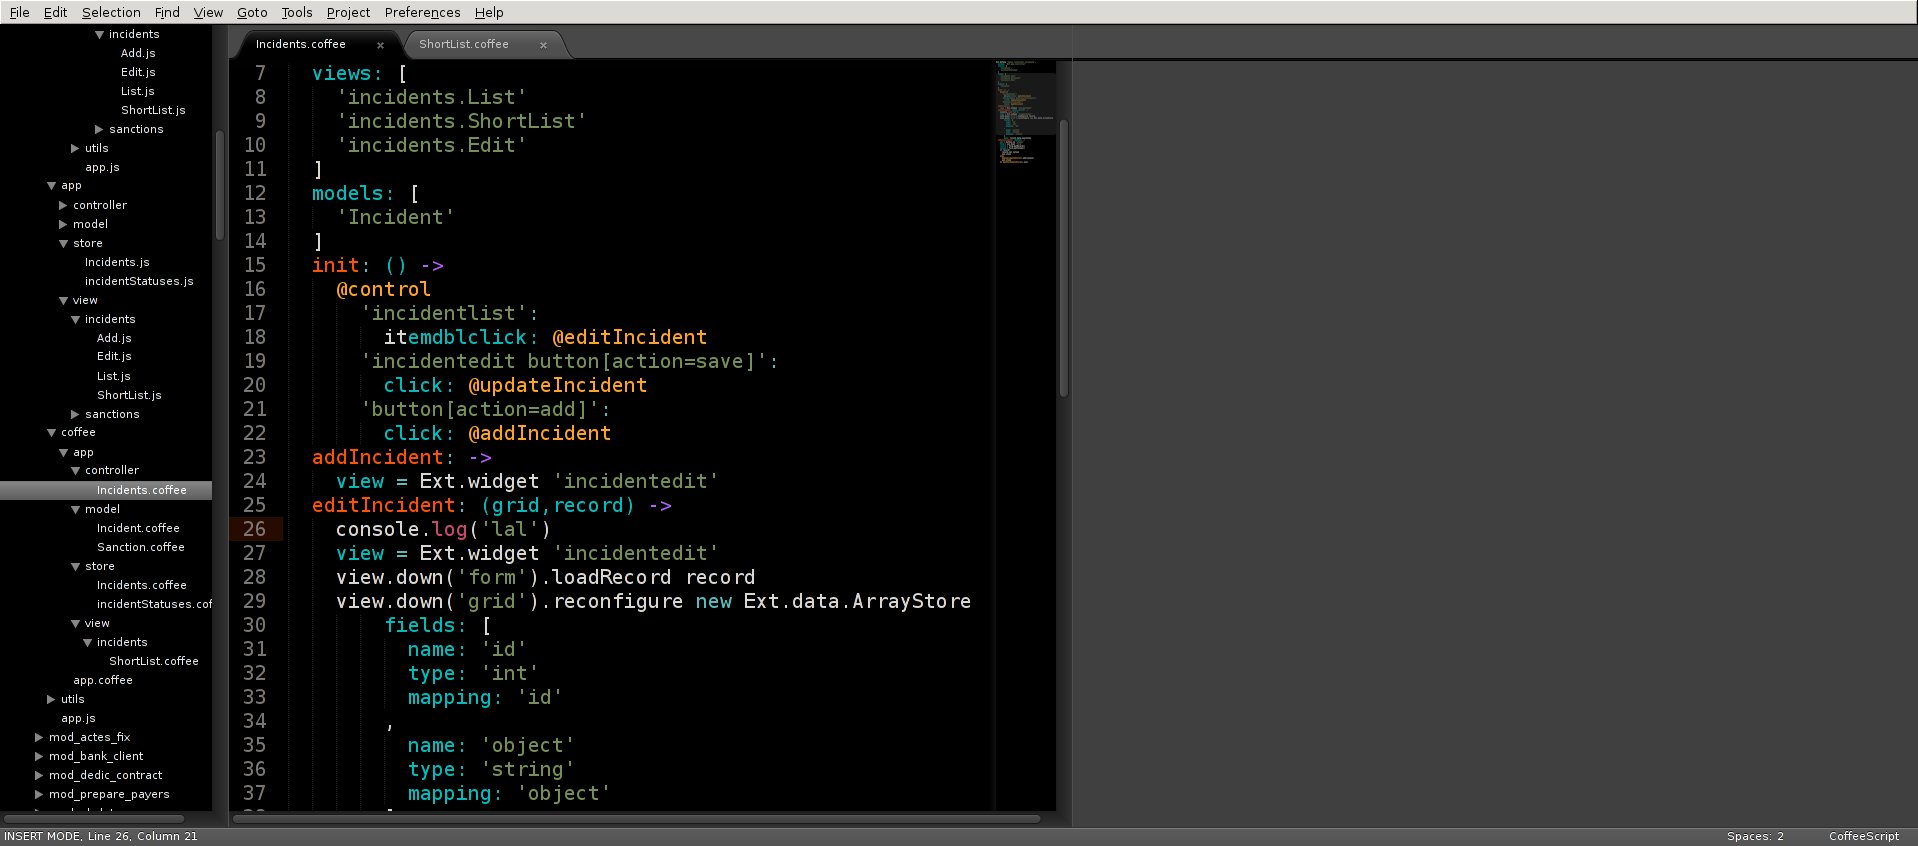Click the addIncident: function definition line
Screen dimensions: 1918x846
click(402, 457)
